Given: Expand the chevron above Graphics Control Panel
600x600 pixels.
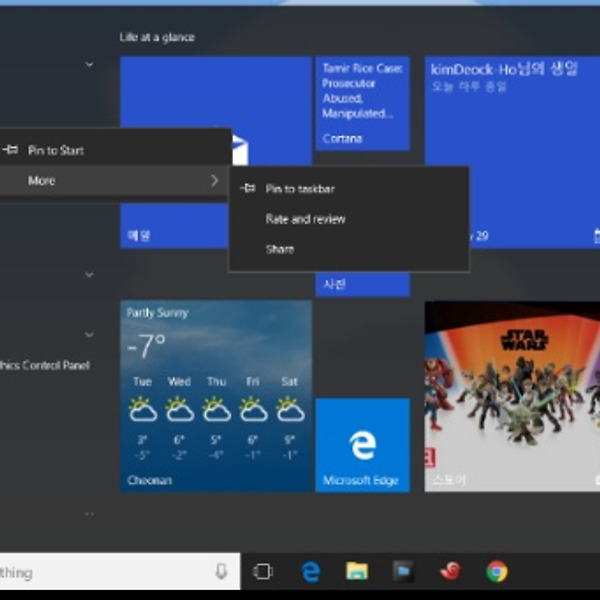Looking at the screenshot, I should coord(89,334).
